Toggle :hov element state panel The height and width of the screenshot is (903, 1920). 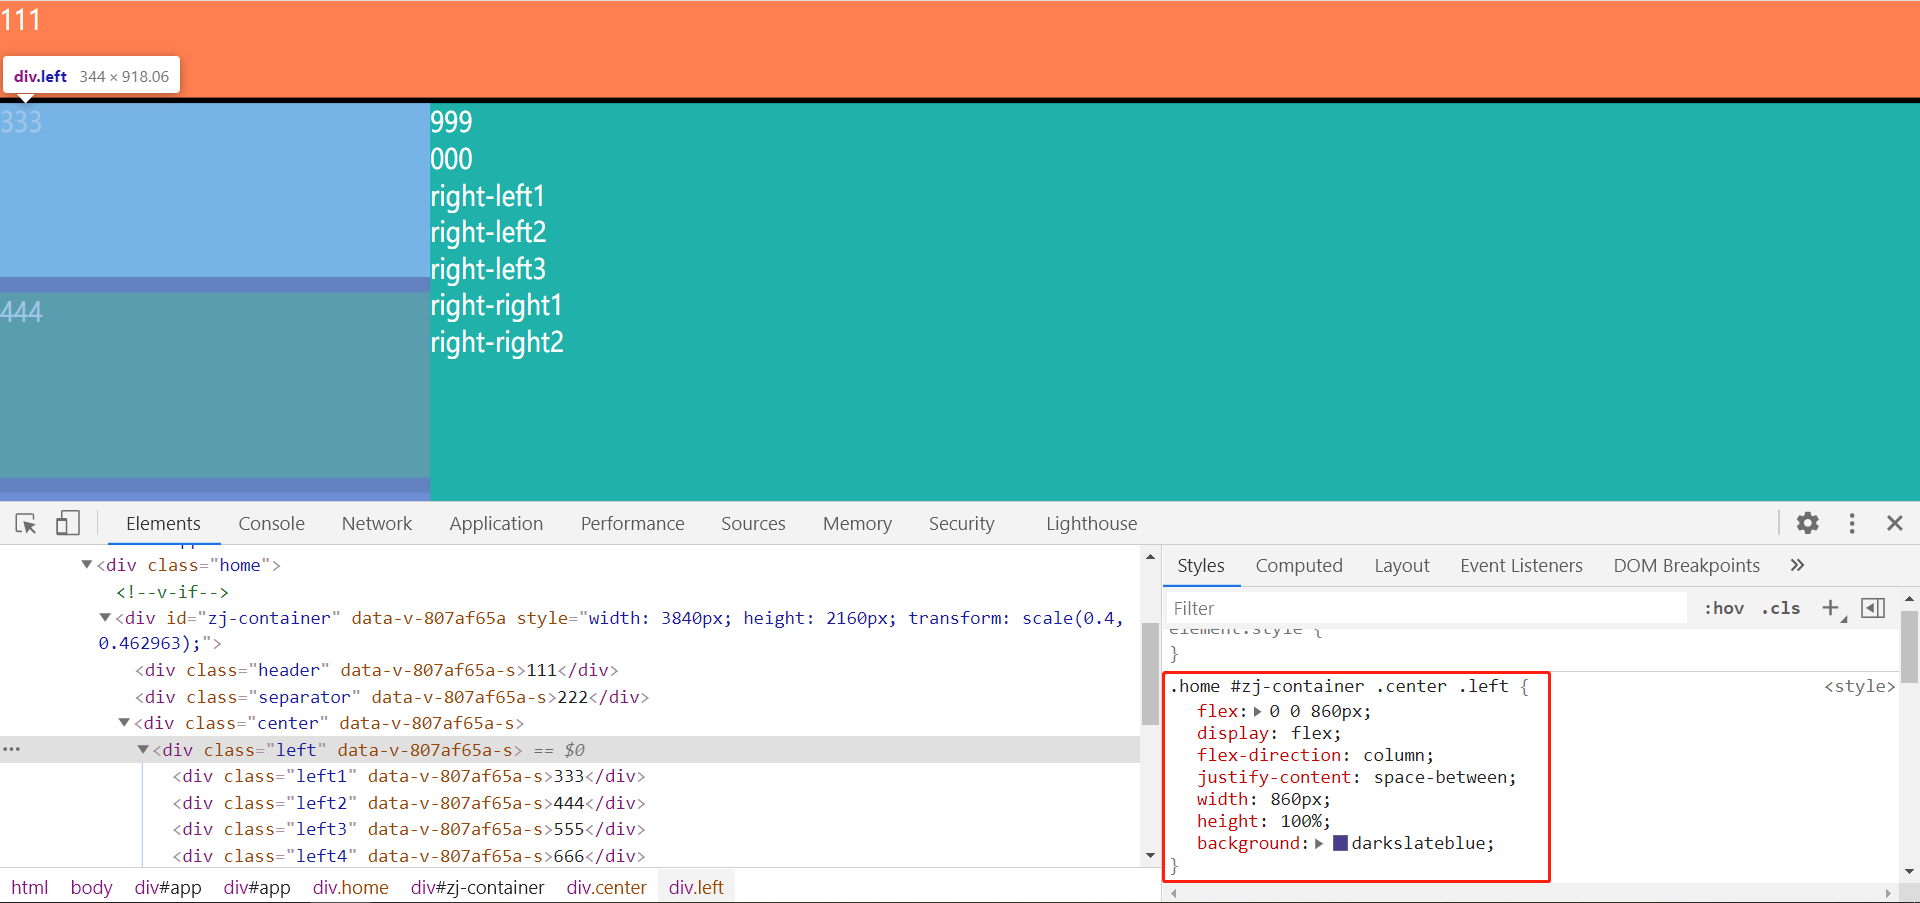1724,608
